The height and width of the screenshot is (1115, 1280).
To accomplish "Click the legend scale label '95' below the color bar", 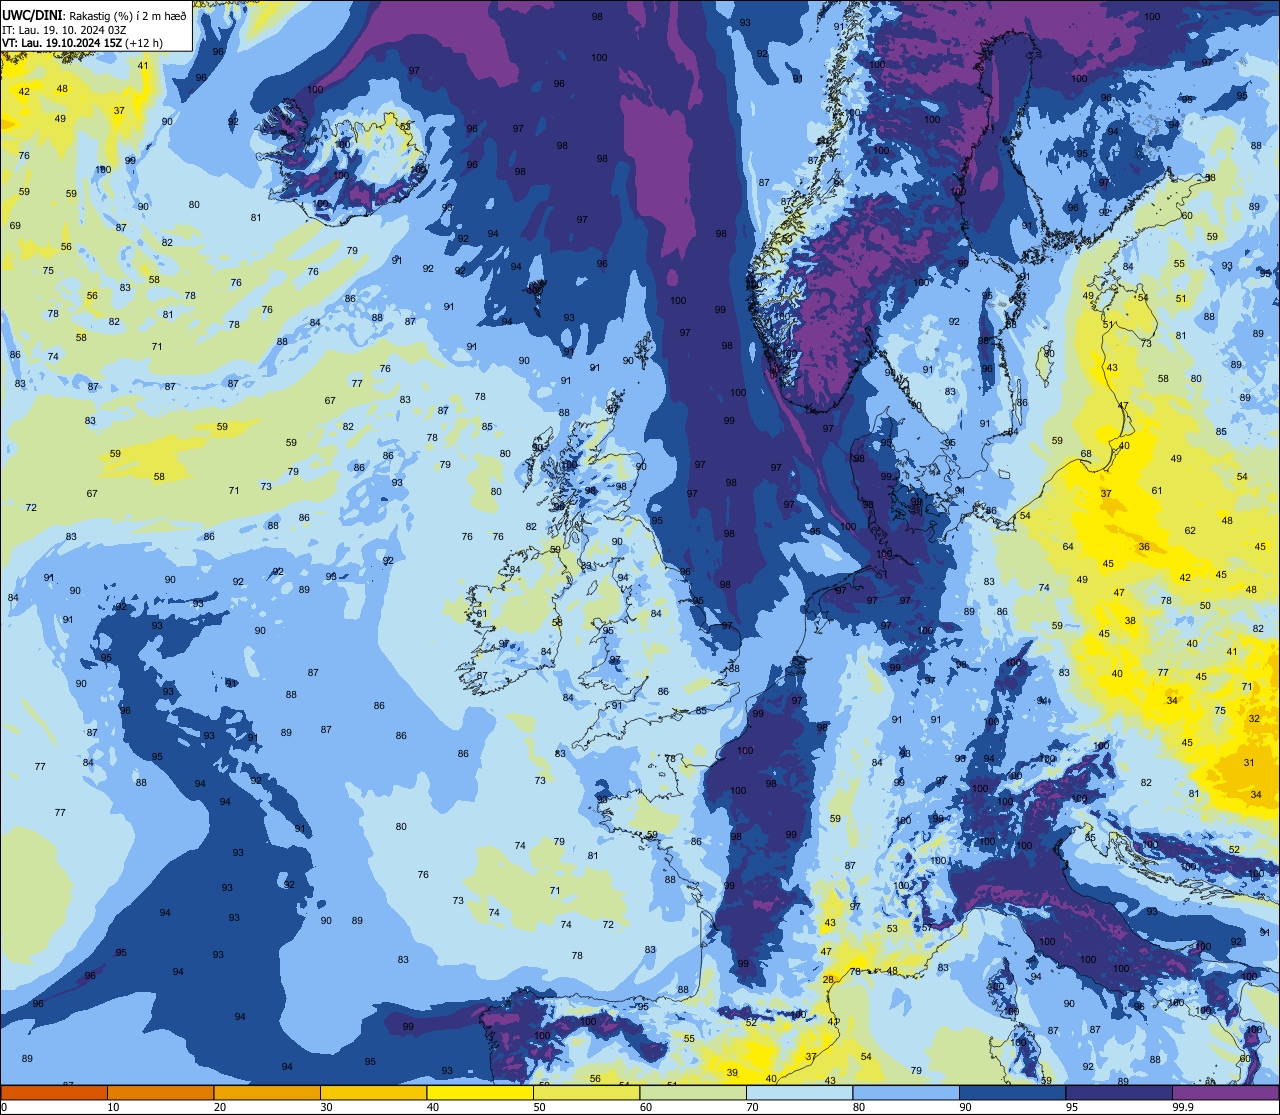I will [x=1072, y=1107].
